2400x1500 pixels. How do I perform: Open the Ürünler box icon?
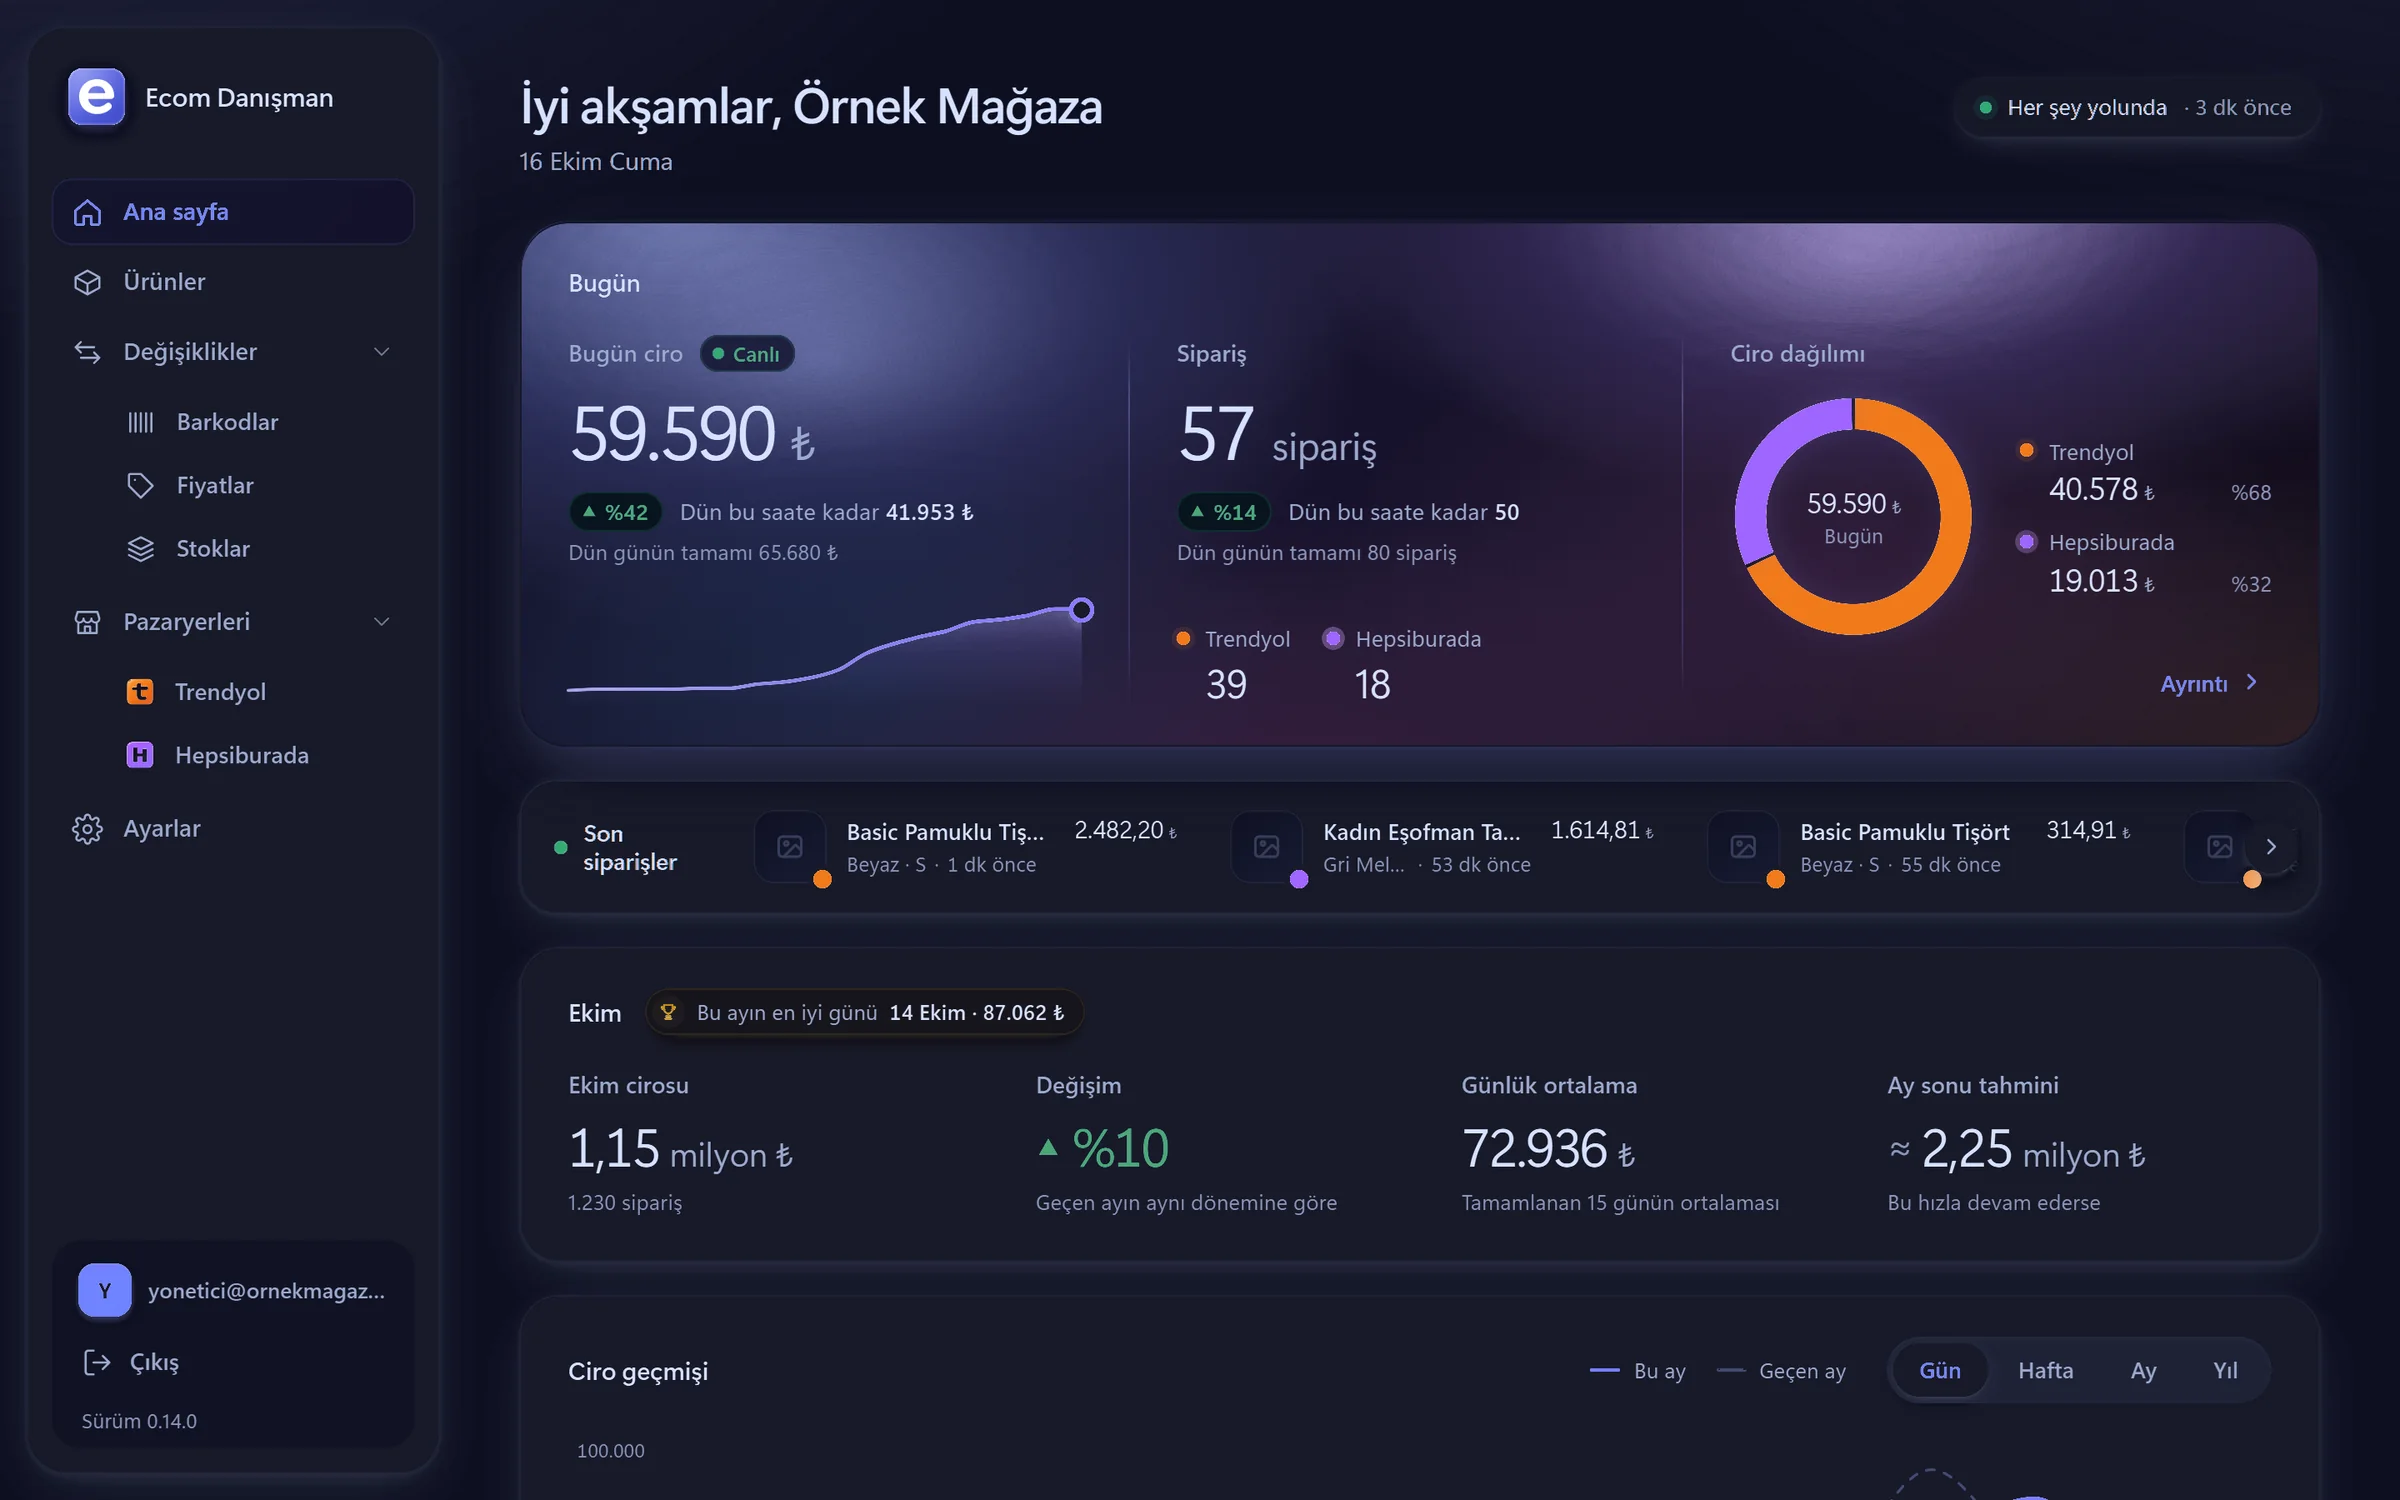[88, 282]
